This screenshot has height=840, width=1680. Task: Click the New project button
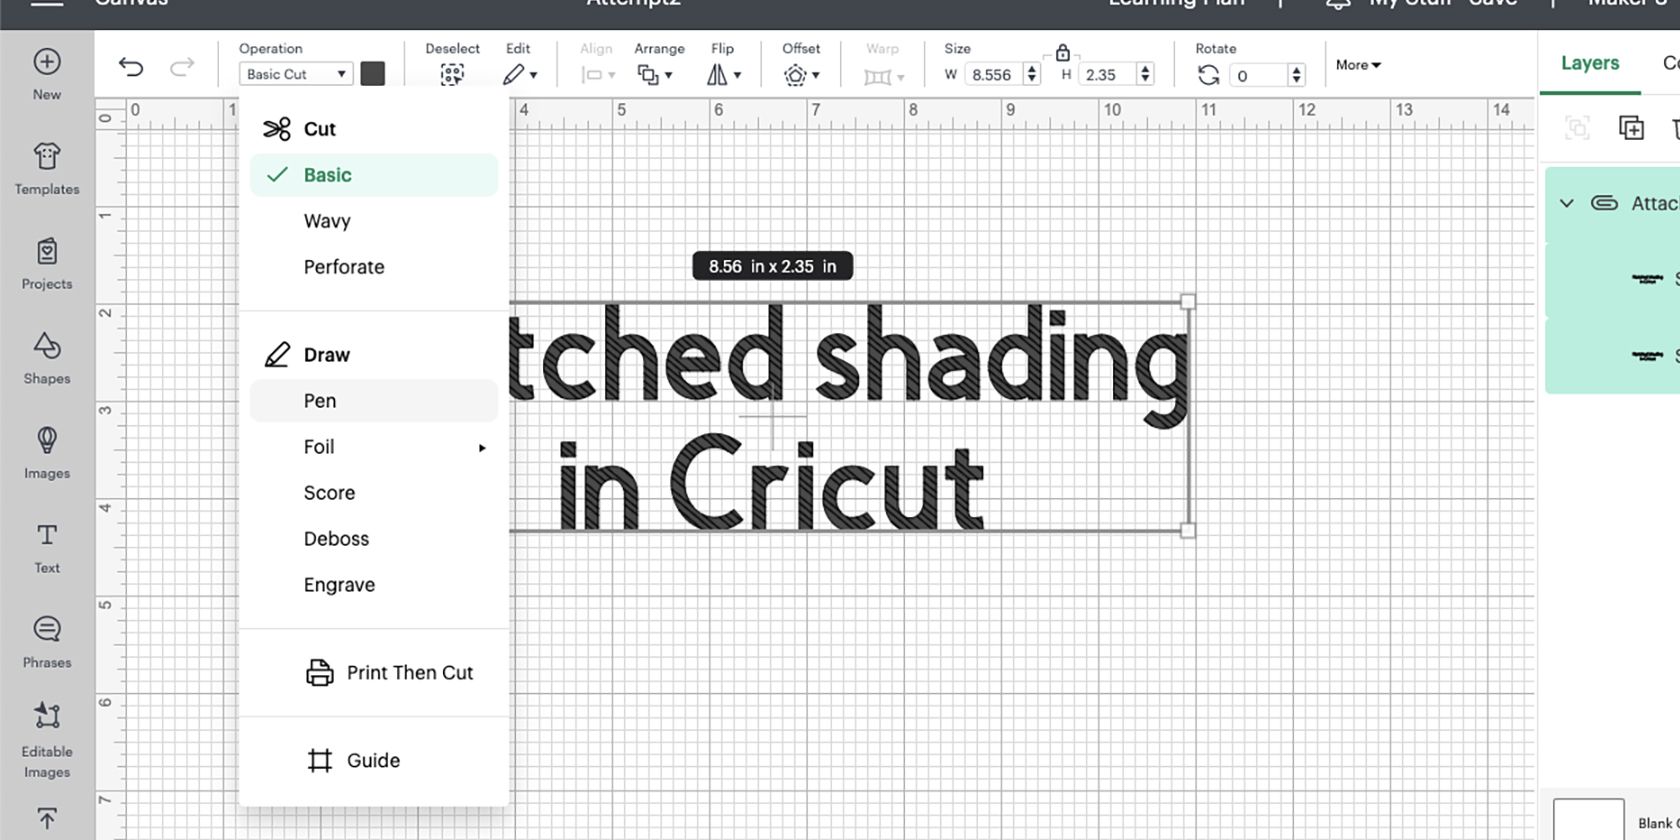pos(47,73)
